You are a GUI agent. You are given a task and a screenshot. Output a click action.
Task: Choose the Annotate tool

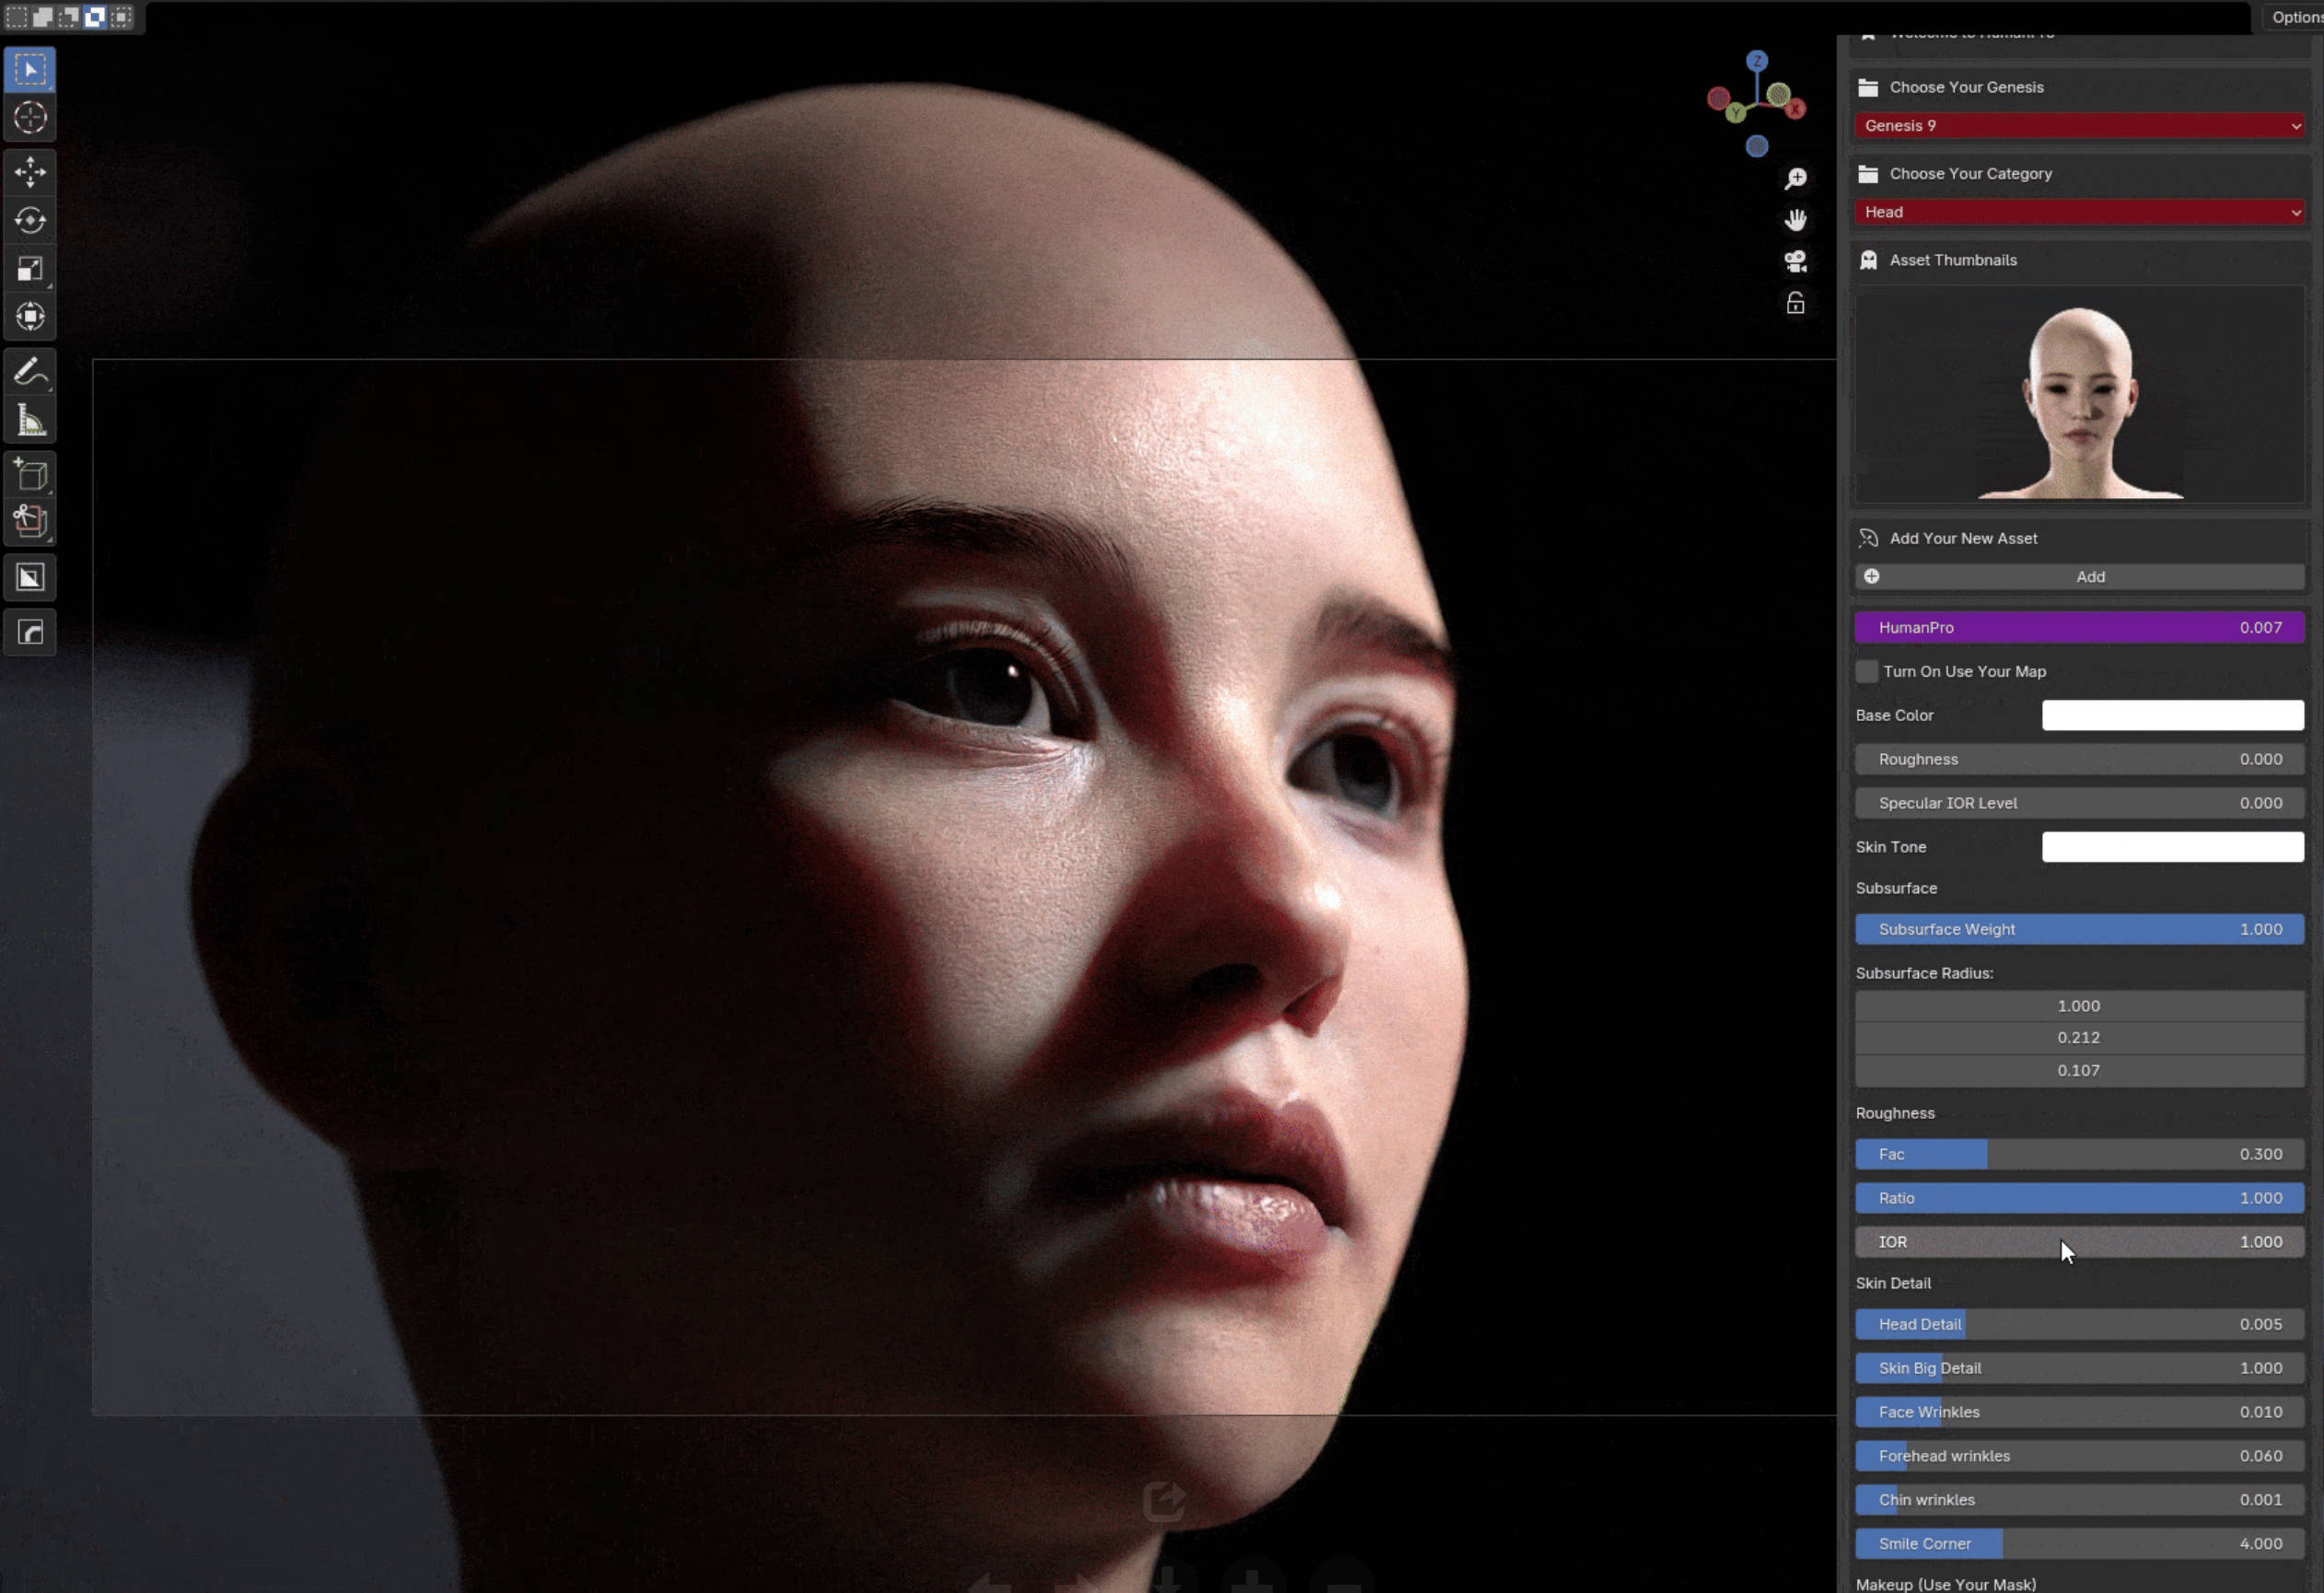30,371
